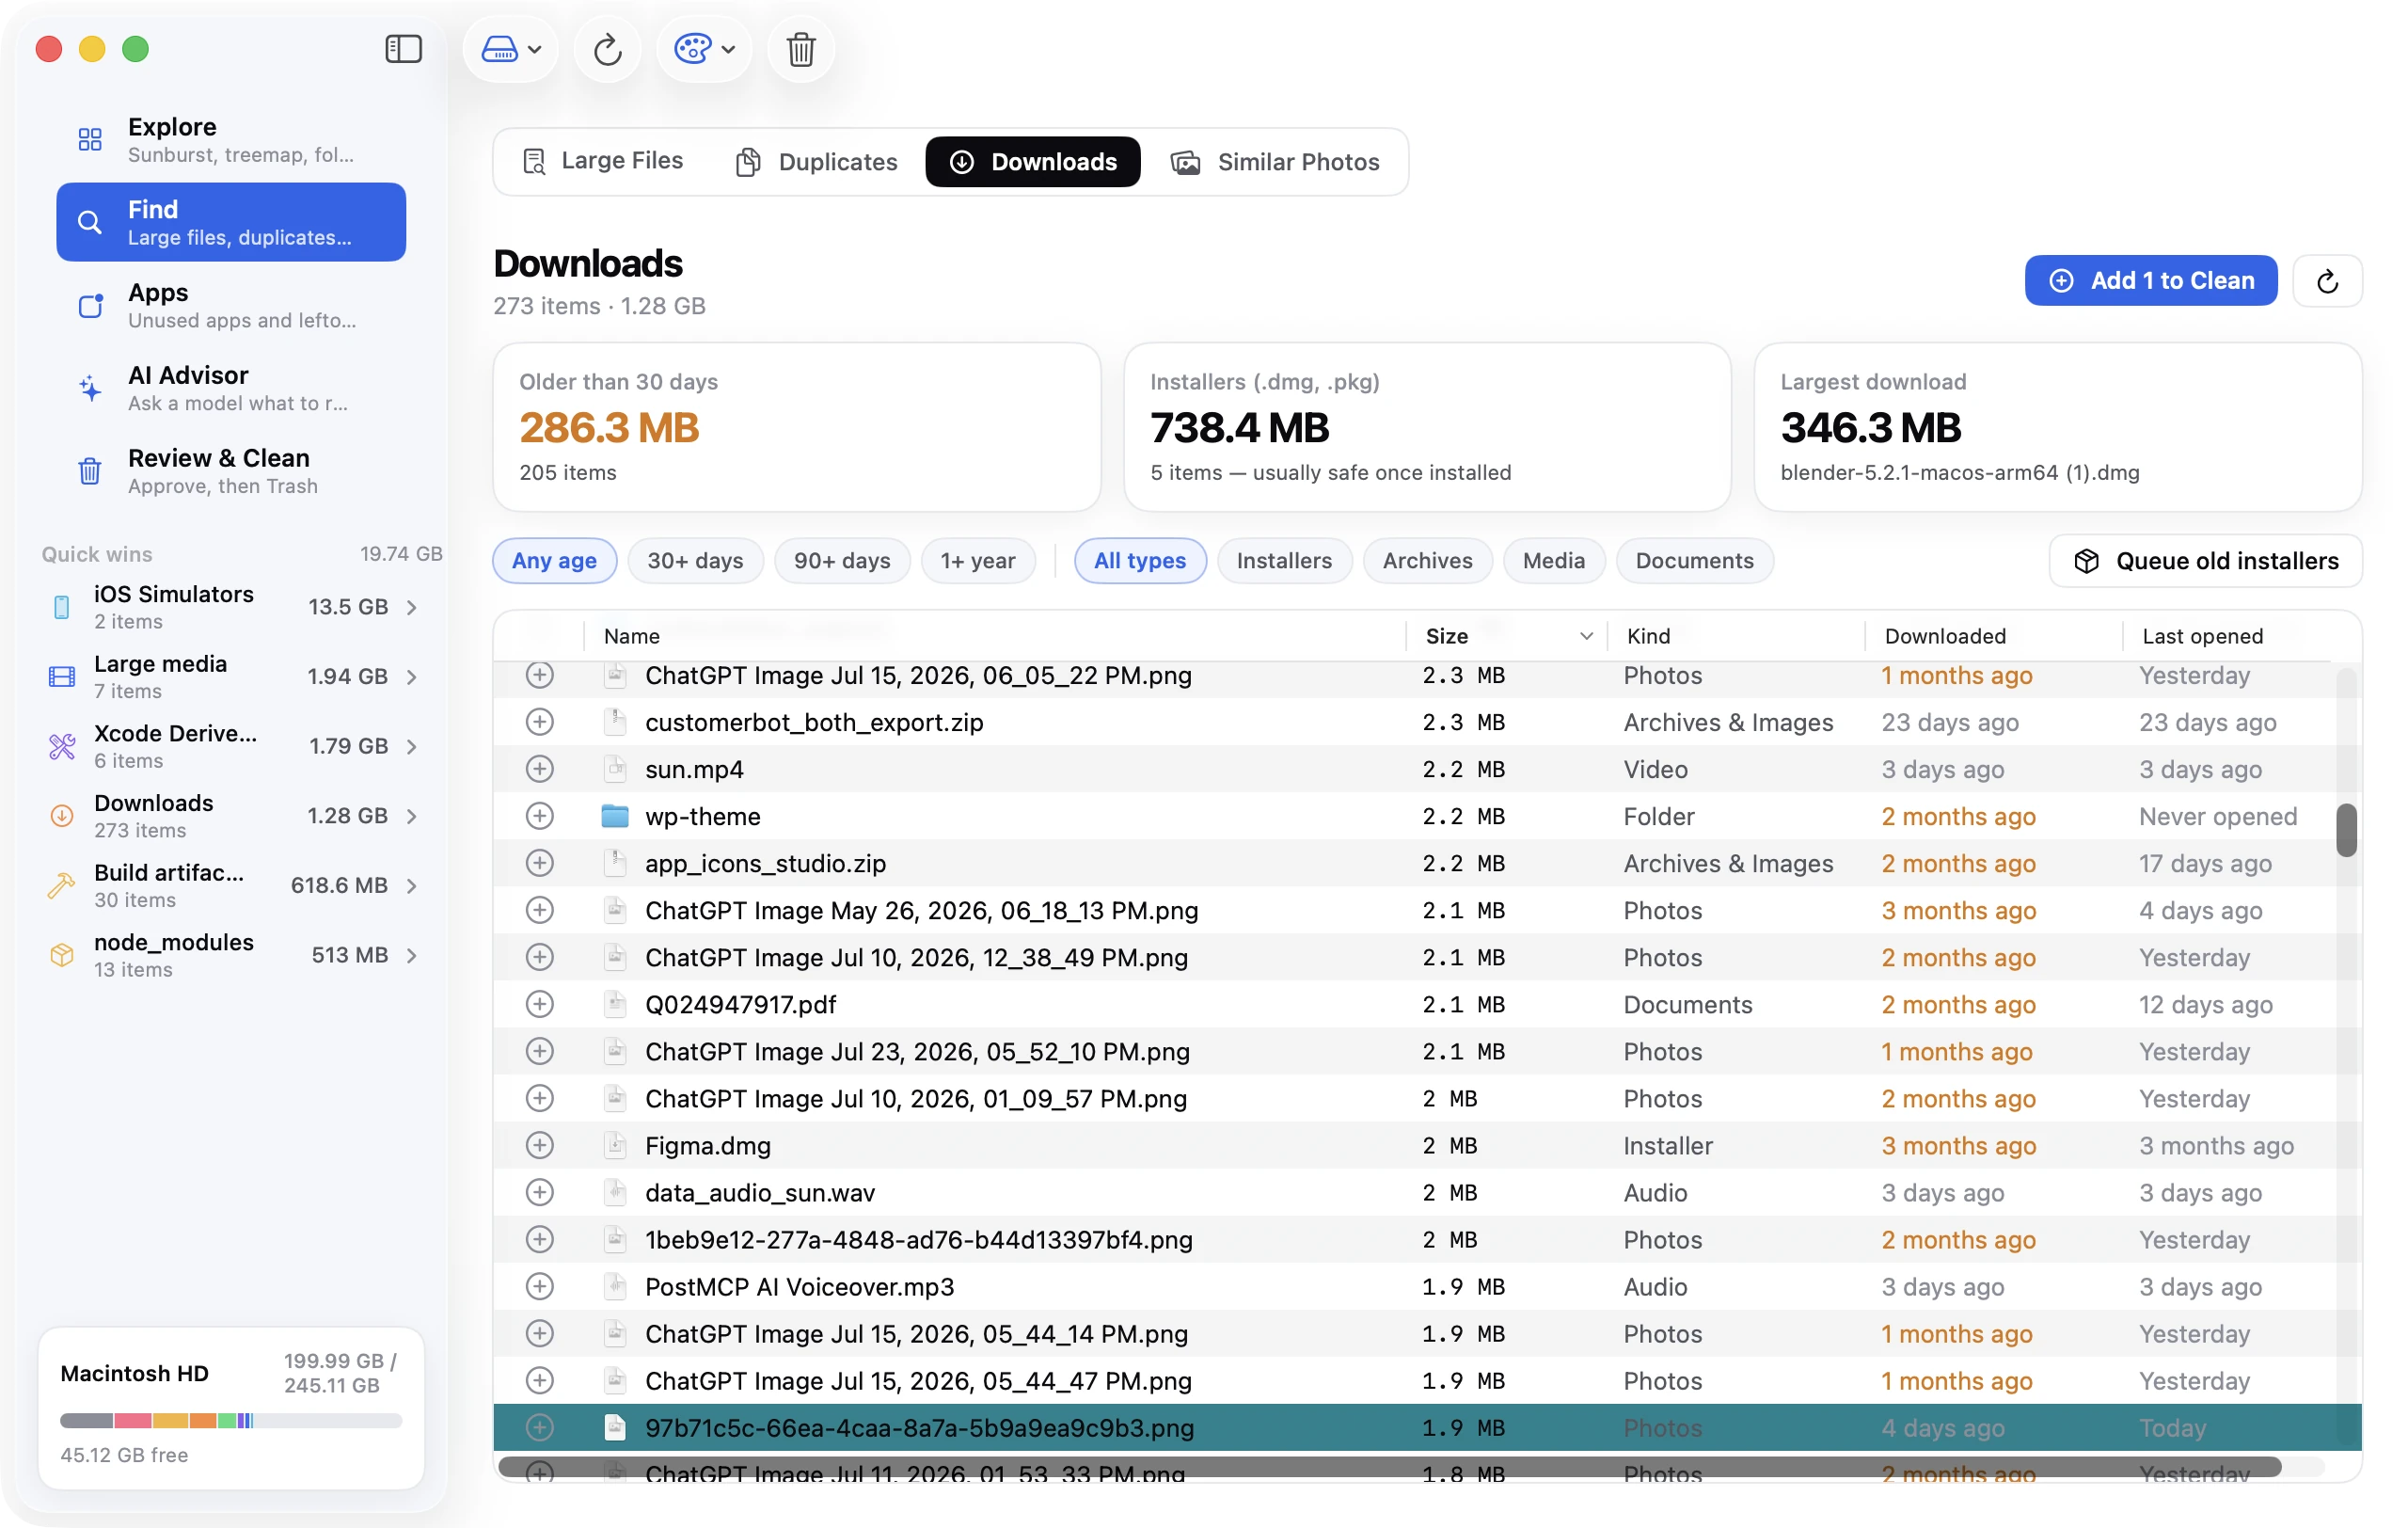The width and height of the screenshot is (2408, 1528).
Task: Open the appearance palette dropdown
Action: (704, 49)
